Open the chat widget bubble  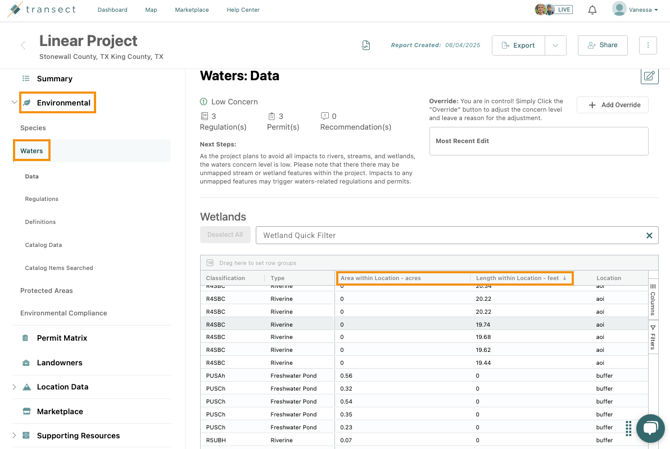tap(650, 428)
